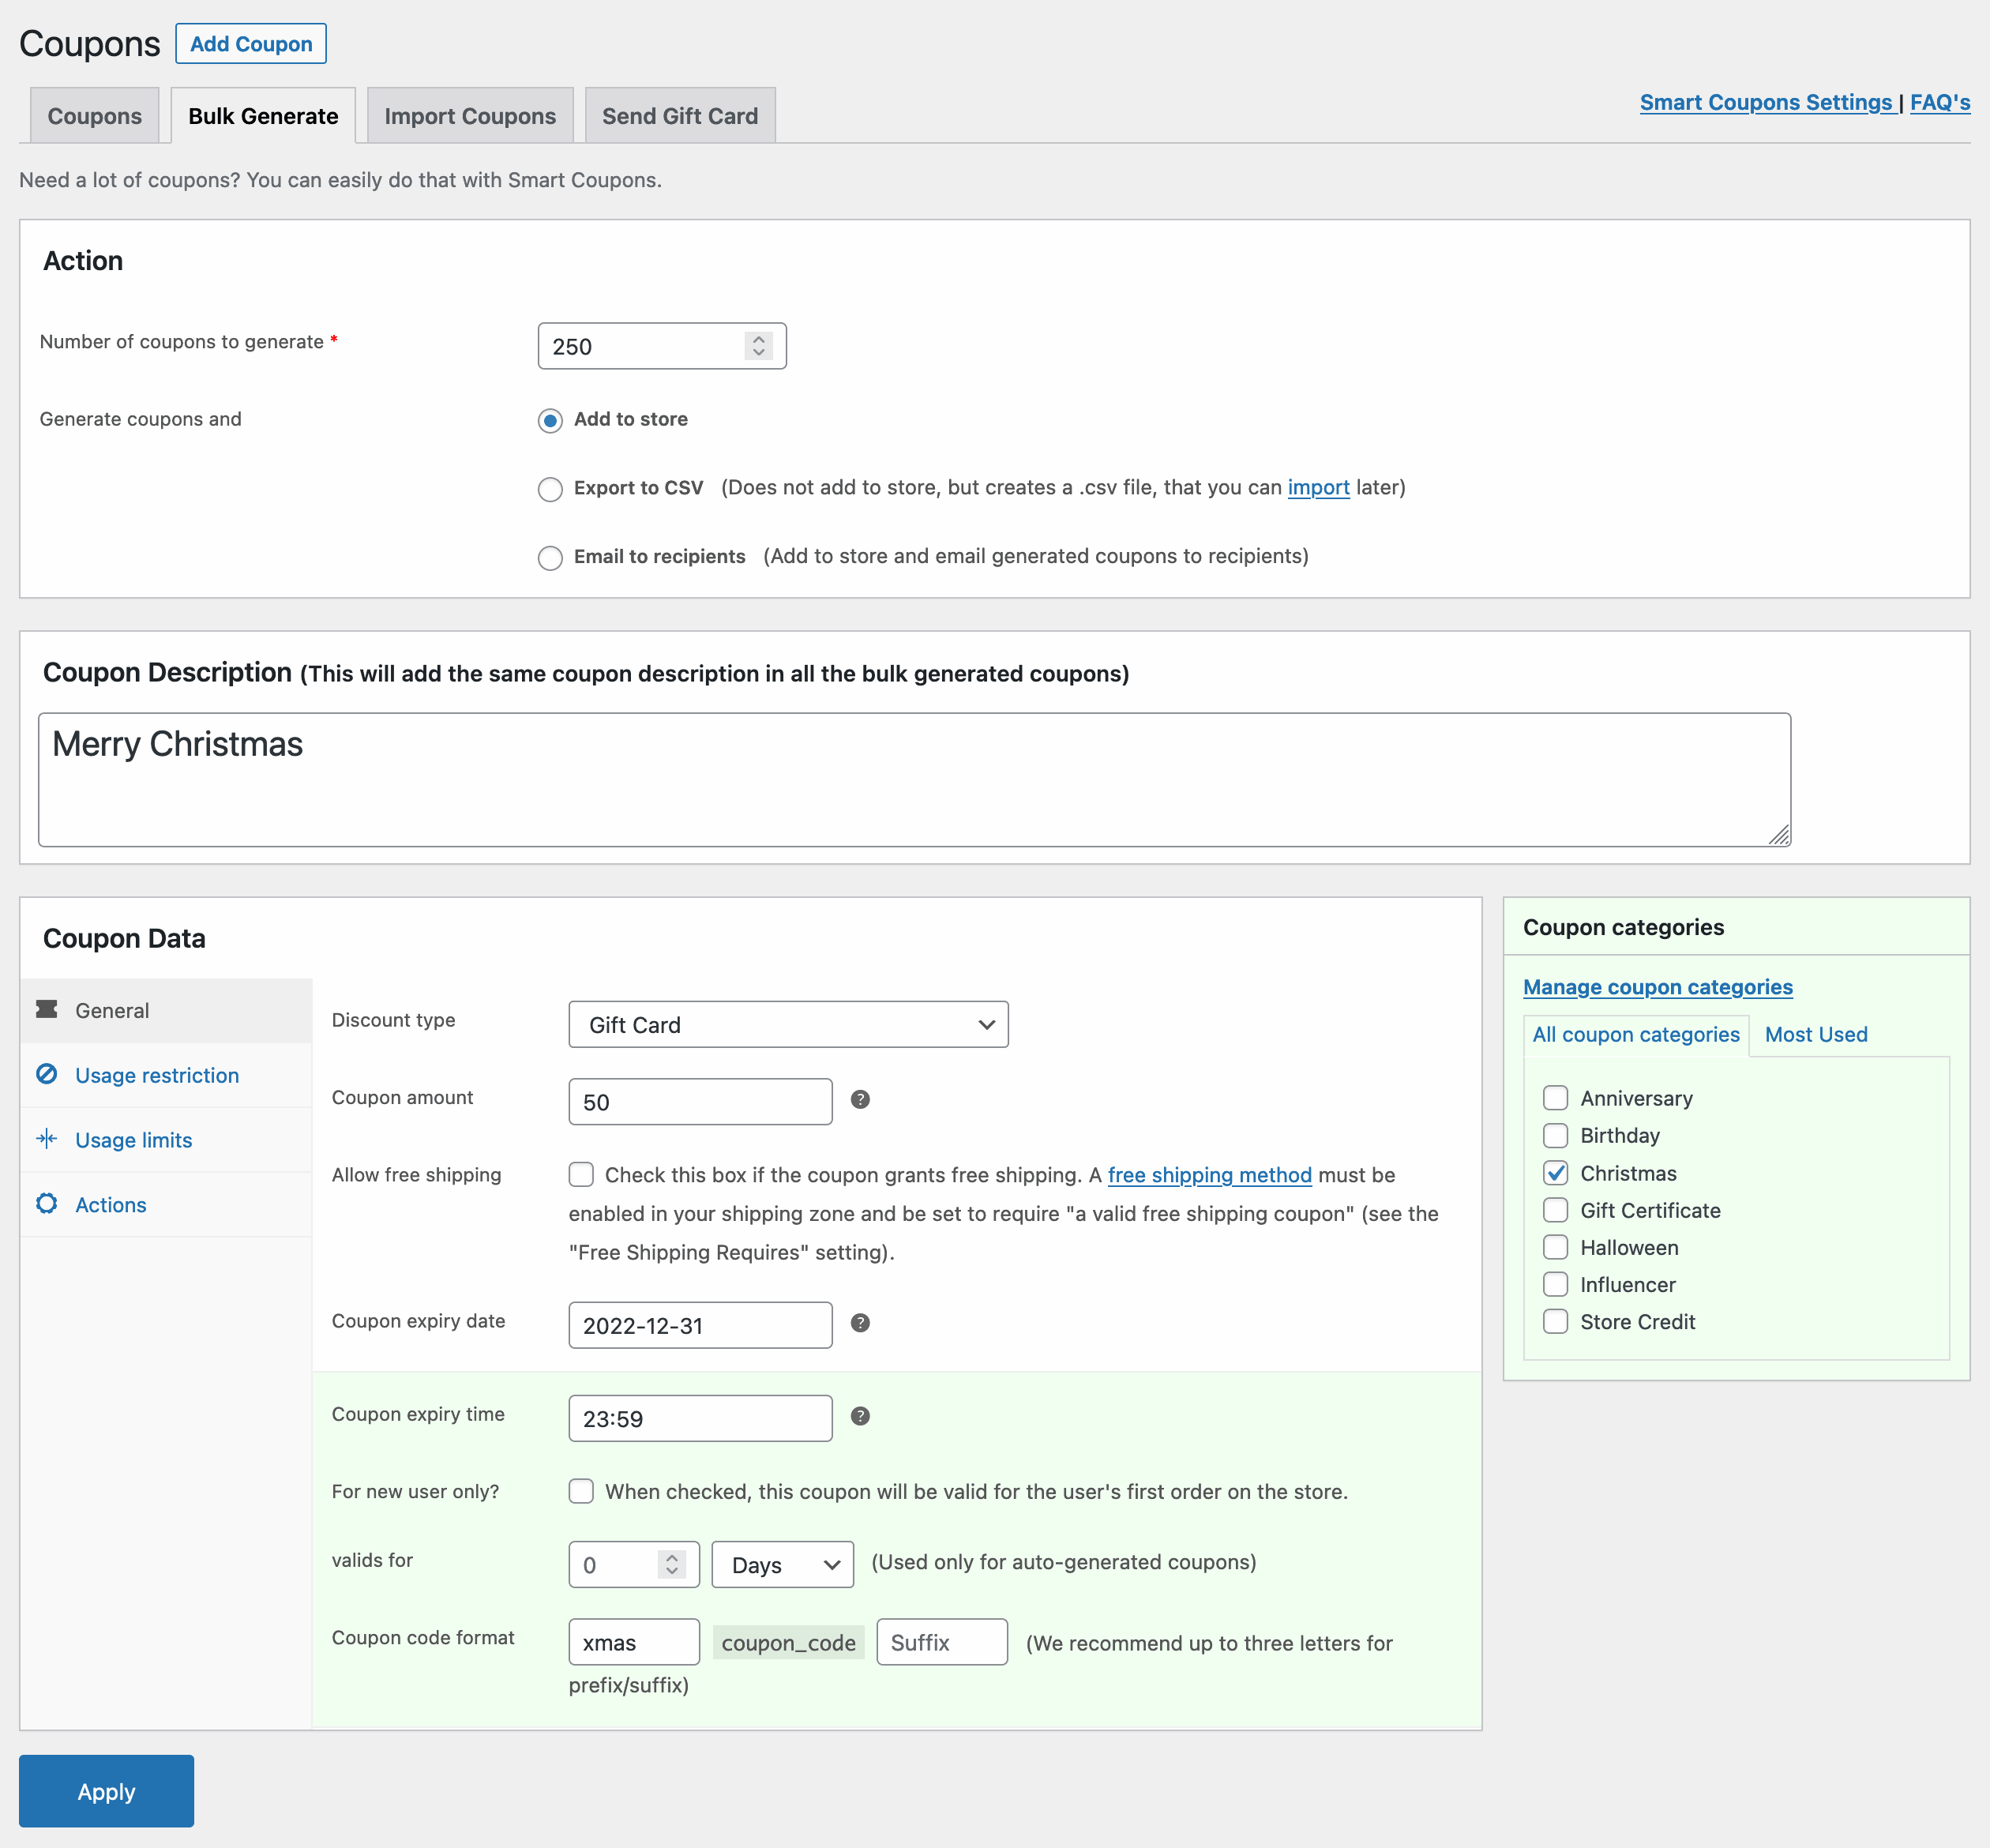This screenshot has width=1990, height=1848.
Task: Click help icon next to Coupon amount
Action: [860, 1100]
